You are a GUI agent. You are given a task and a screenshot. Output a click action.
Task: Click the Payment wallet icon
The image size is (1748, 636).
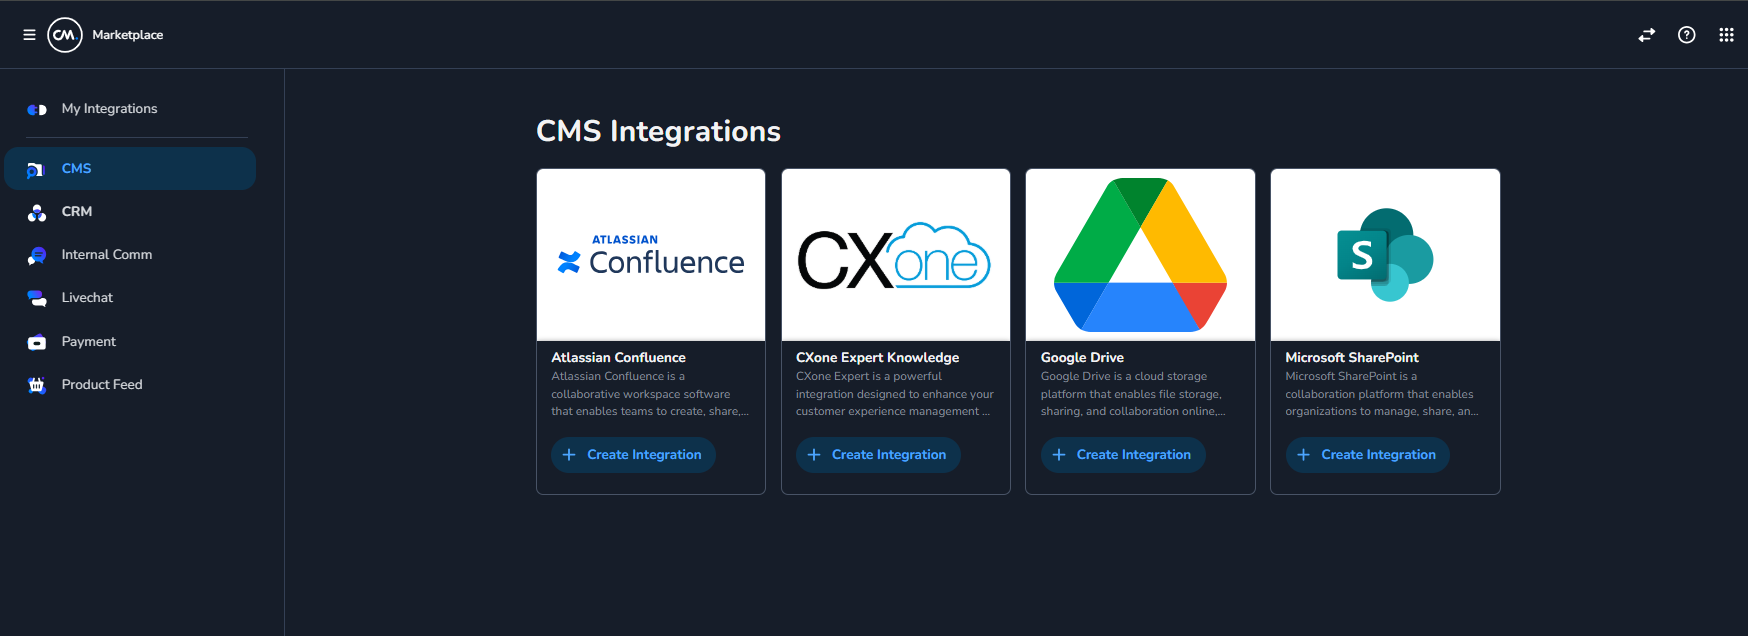[37, 342]
